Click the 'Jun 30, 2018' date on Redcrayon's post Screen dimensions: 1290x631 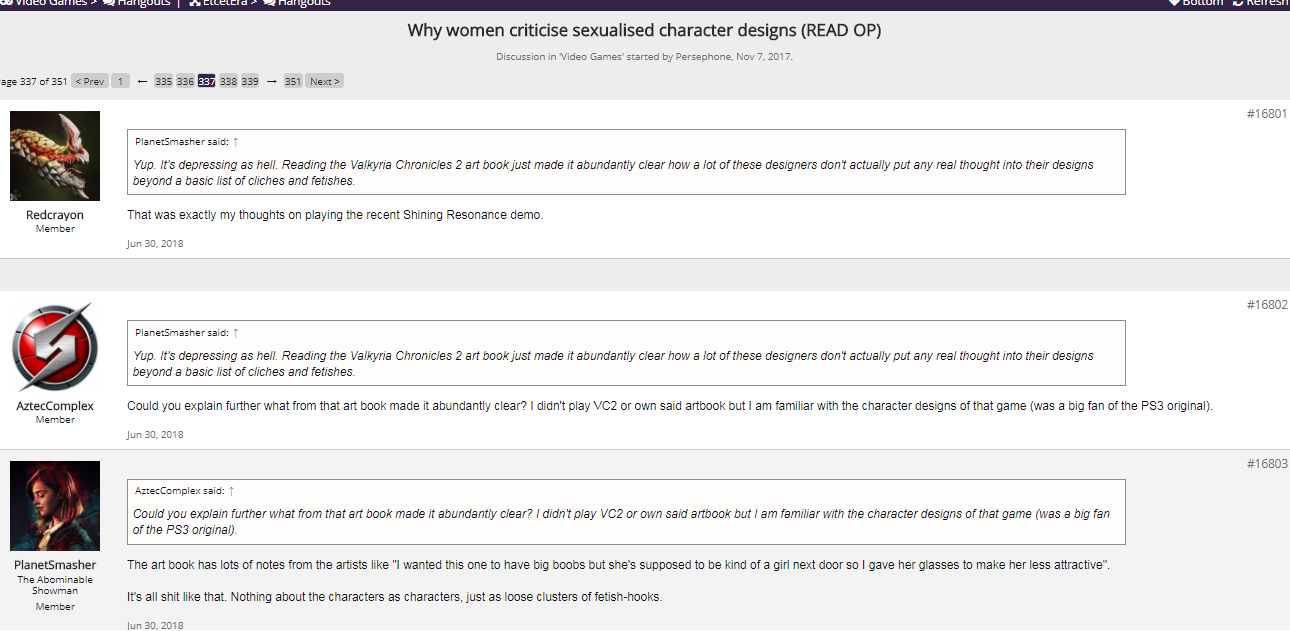(155, 244)
